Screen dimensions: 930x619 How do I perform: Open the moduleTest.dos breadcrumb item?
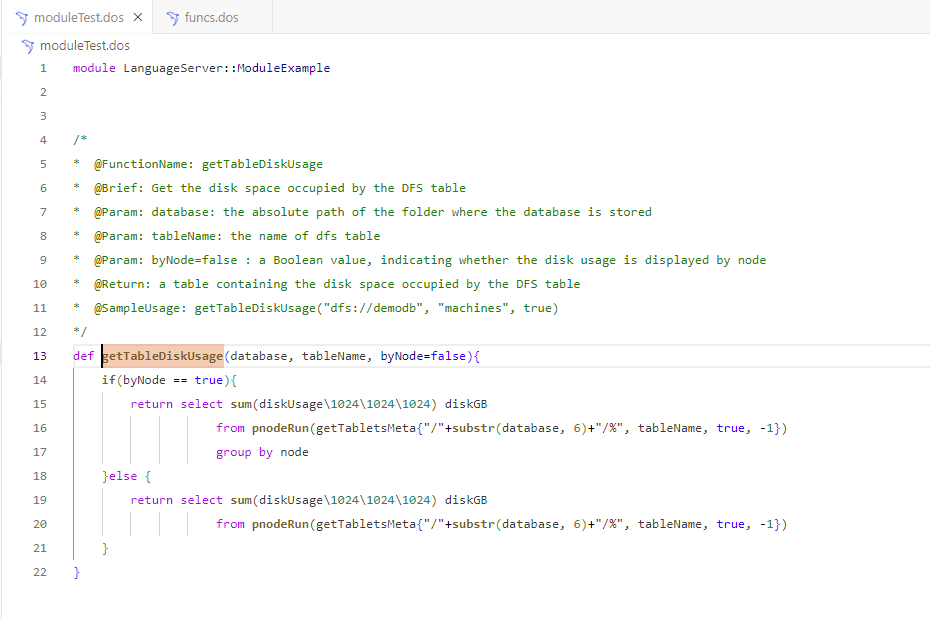click(84, 46)
